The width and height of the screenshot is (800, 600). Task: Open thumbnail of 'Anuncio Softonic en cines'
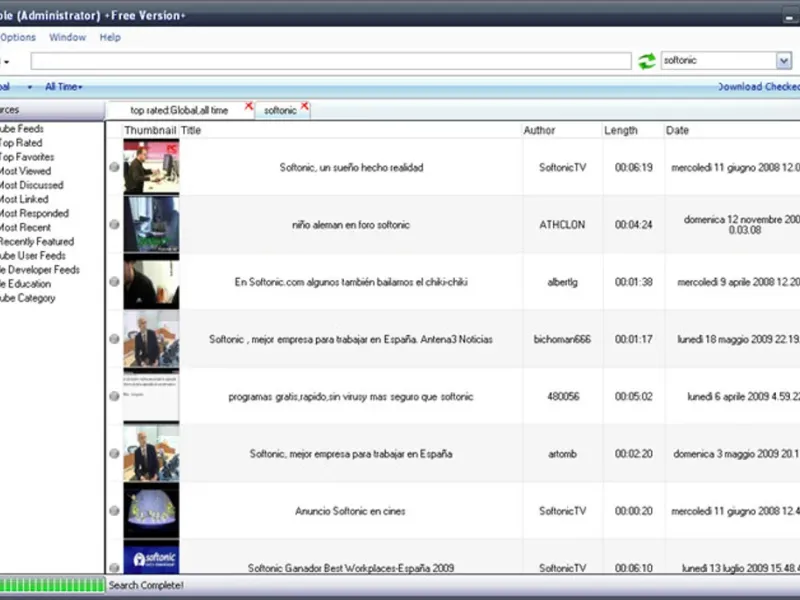pyautogui.click(x=152, y=511)
